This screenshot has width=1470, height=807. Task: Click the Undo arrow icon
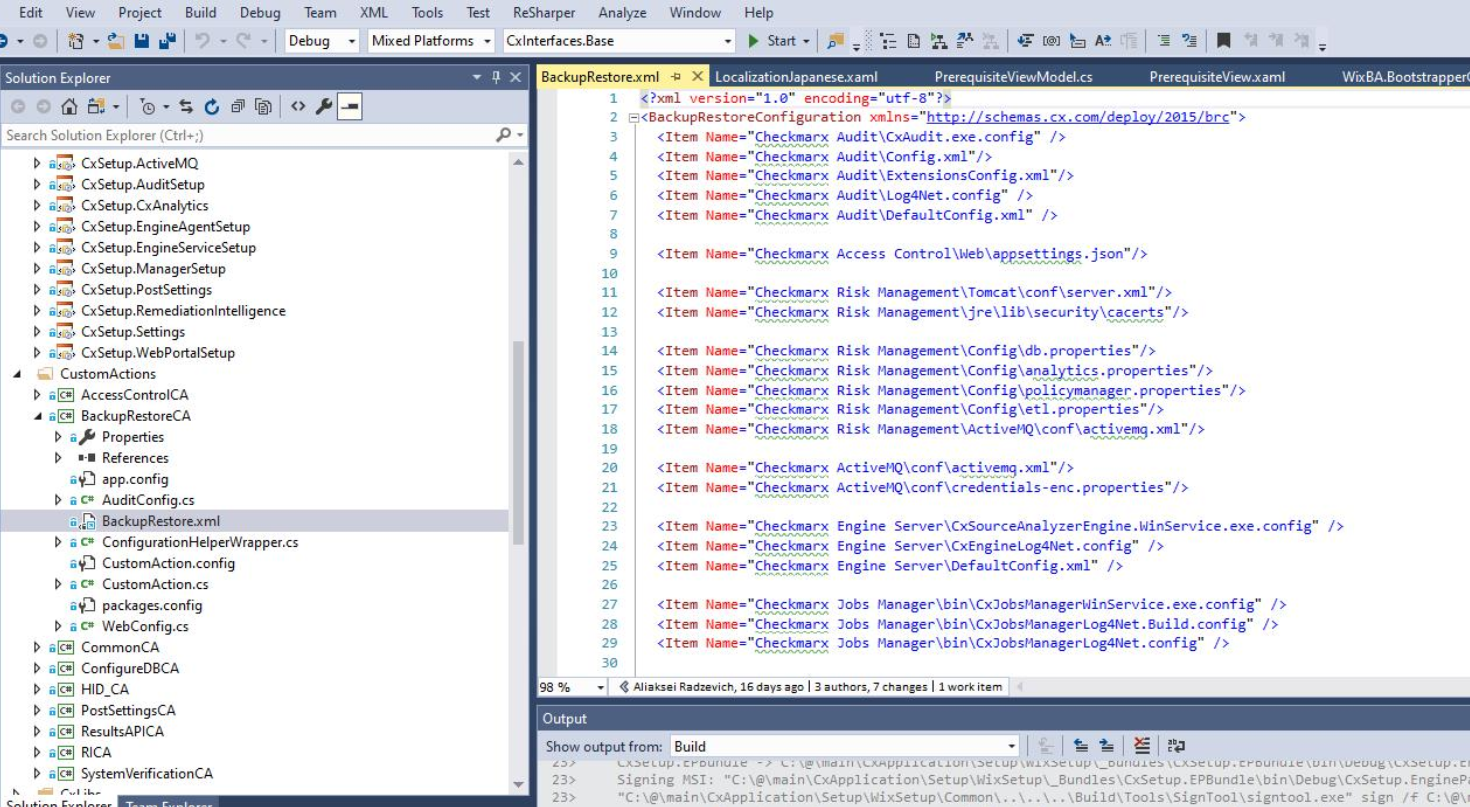click(202, 41)
